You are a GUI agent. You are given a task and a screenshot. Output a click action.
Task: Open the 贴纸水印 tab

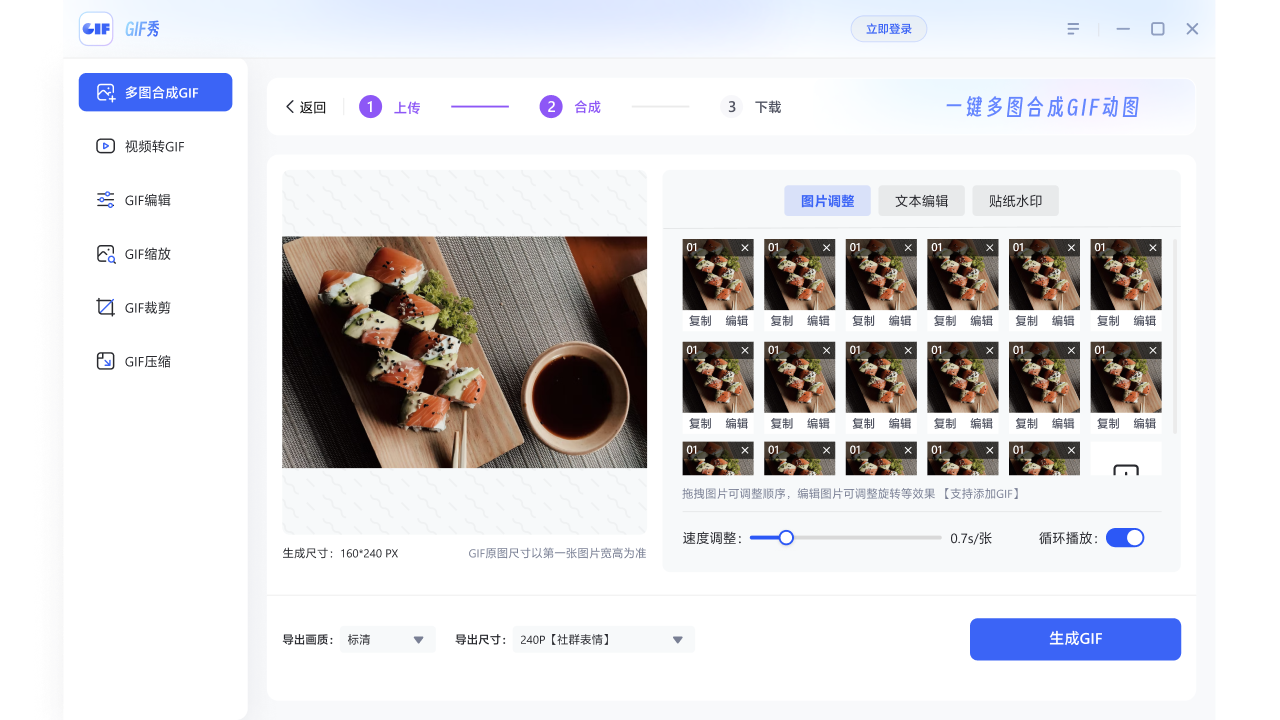tap(1015, 200)
